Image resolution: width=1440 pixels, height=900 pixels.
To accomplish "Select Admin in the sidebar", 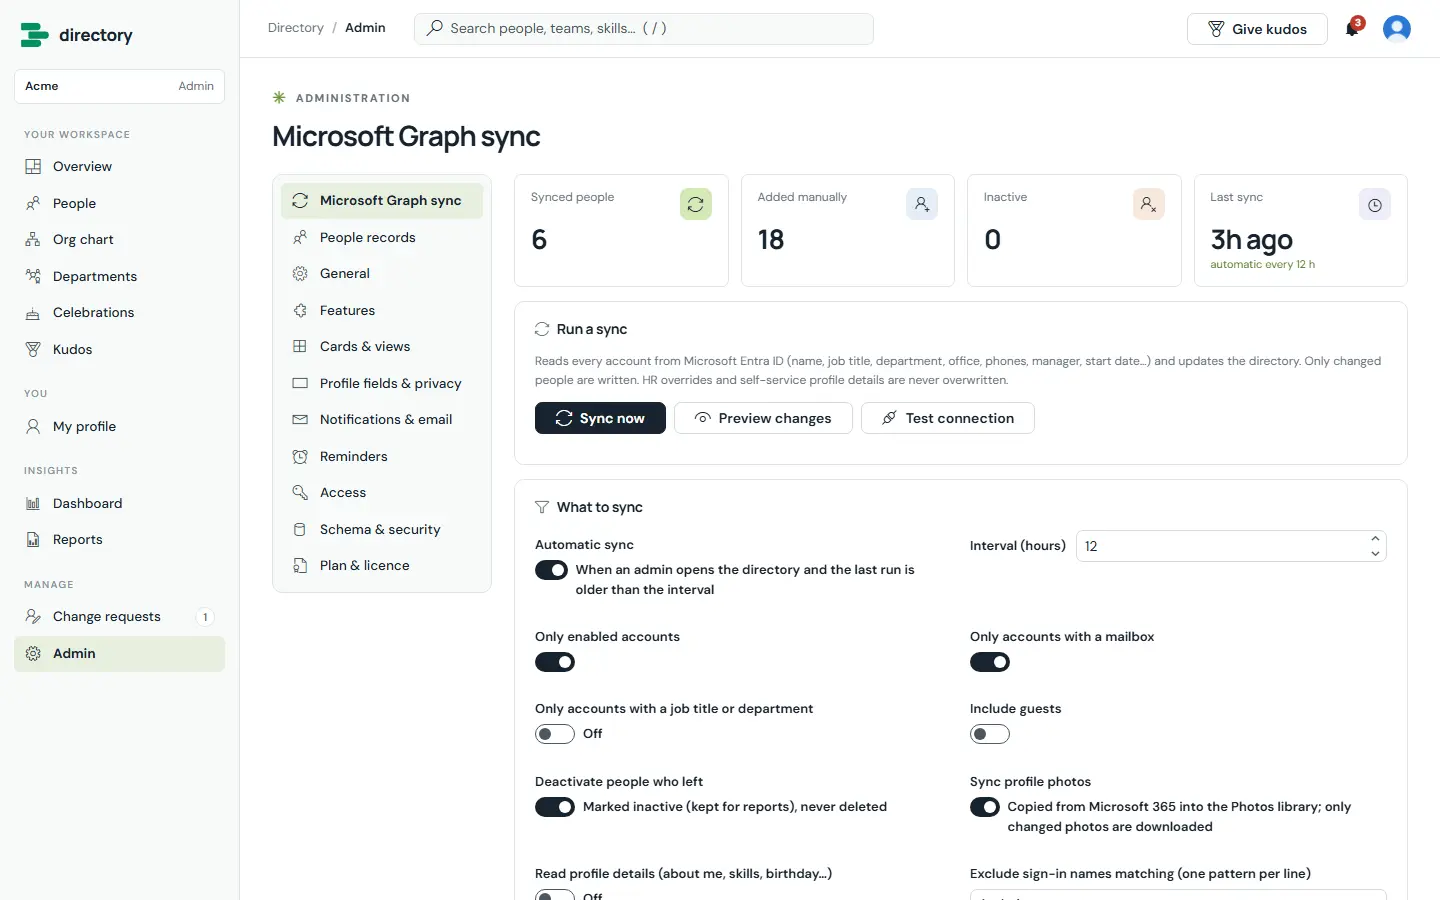I will pyautogui.click(x=119, y=654).
